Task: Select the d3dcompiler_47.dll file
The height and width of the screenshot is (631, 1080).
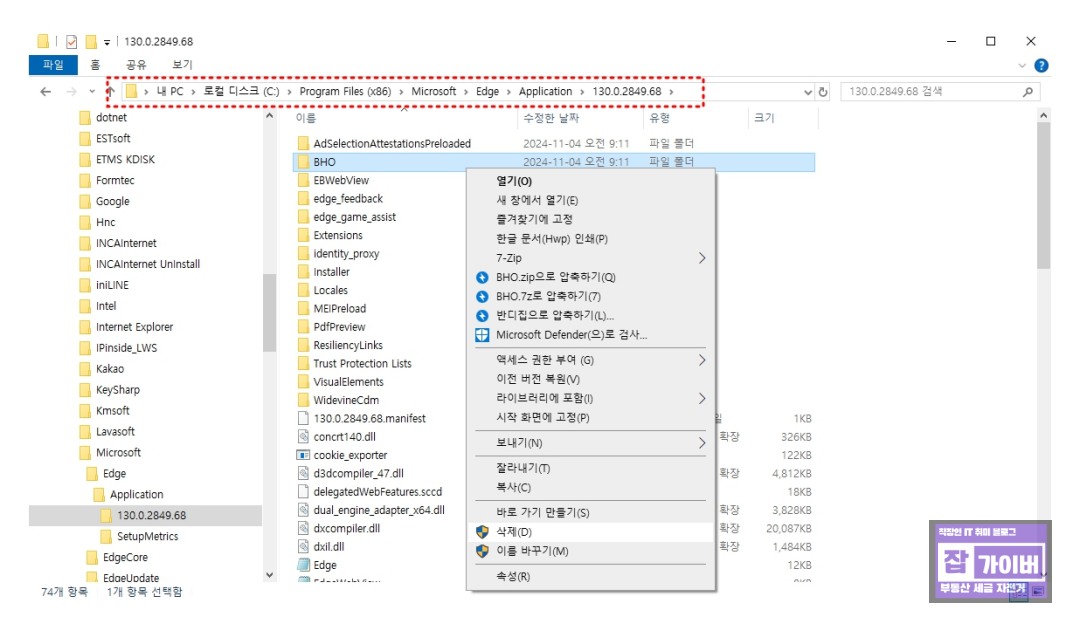Action: pos(358,474)
